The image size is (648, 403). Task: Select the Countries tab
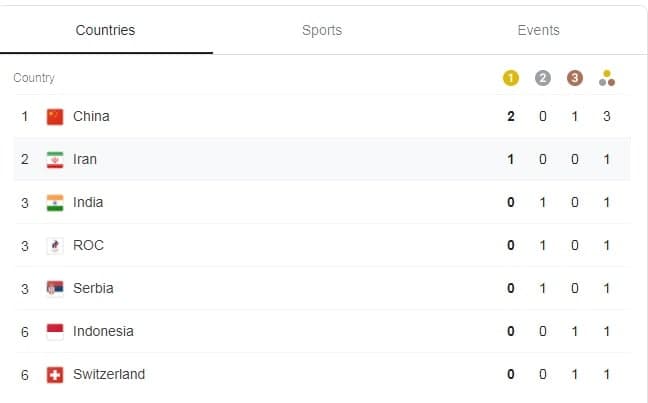[x=105, y=30]
